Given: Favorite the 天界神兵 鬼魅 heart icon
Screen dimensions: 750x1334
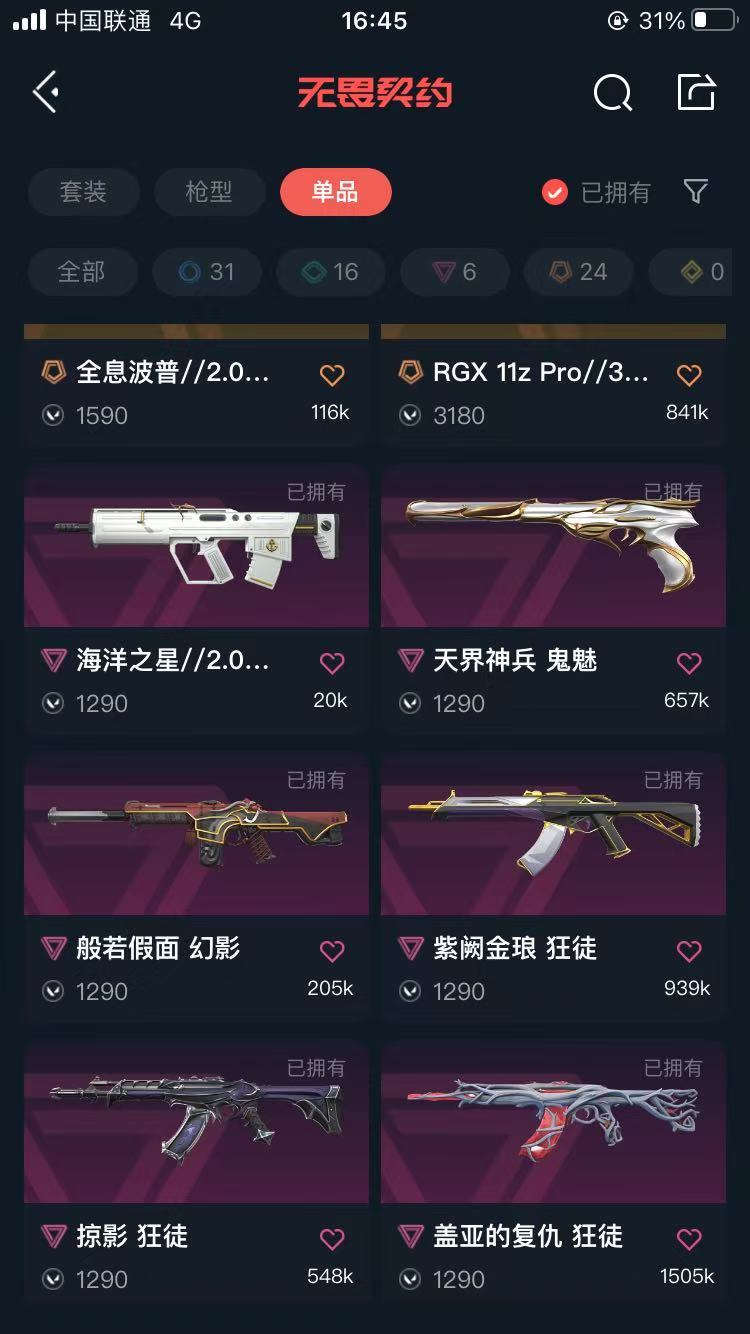Looking at the screenshot, I should (689, 663).
